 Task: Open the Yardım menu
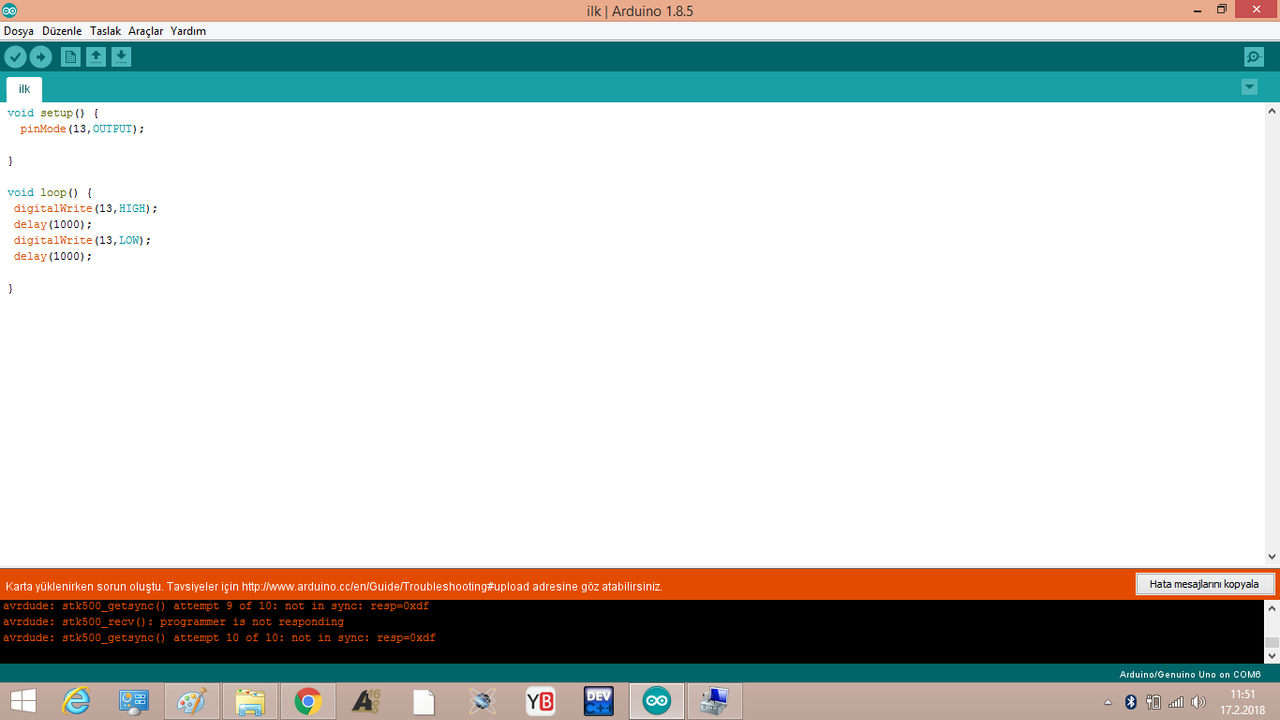(x=188, y=31)
